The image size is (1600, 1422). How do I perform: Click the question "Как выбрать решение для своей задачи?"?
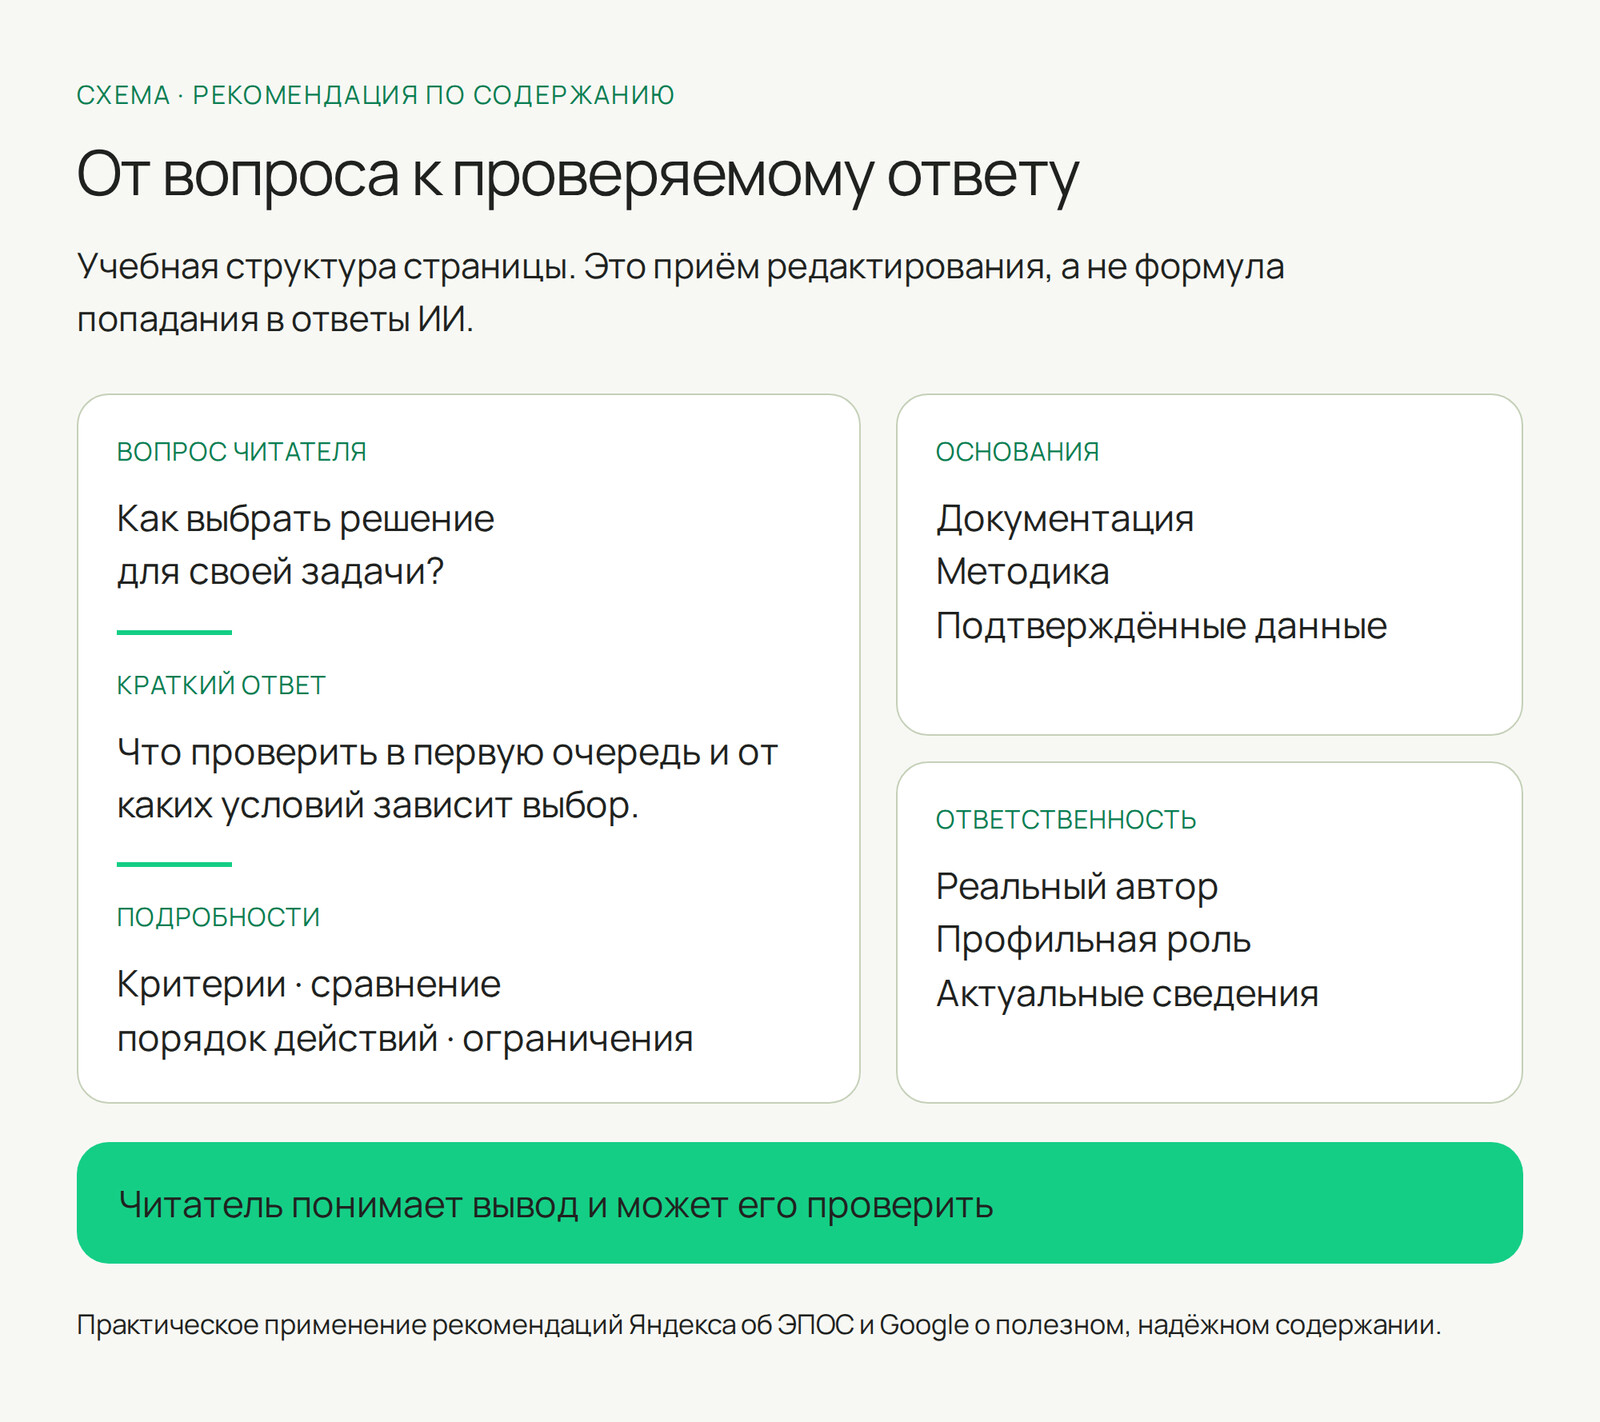tap(305, 545)
